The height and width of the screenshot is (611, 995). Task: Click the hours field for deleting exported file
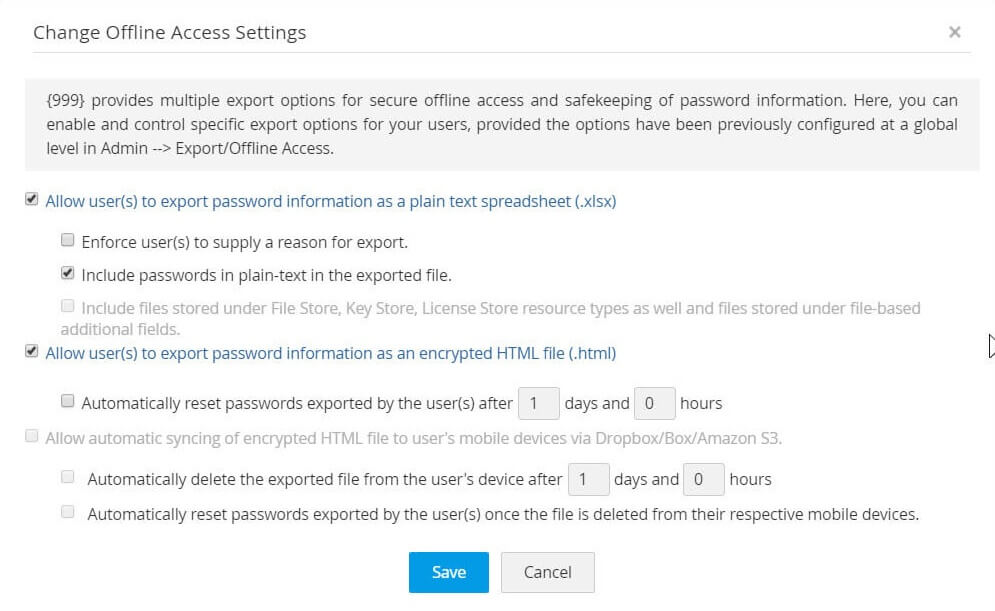coord(703,480)
